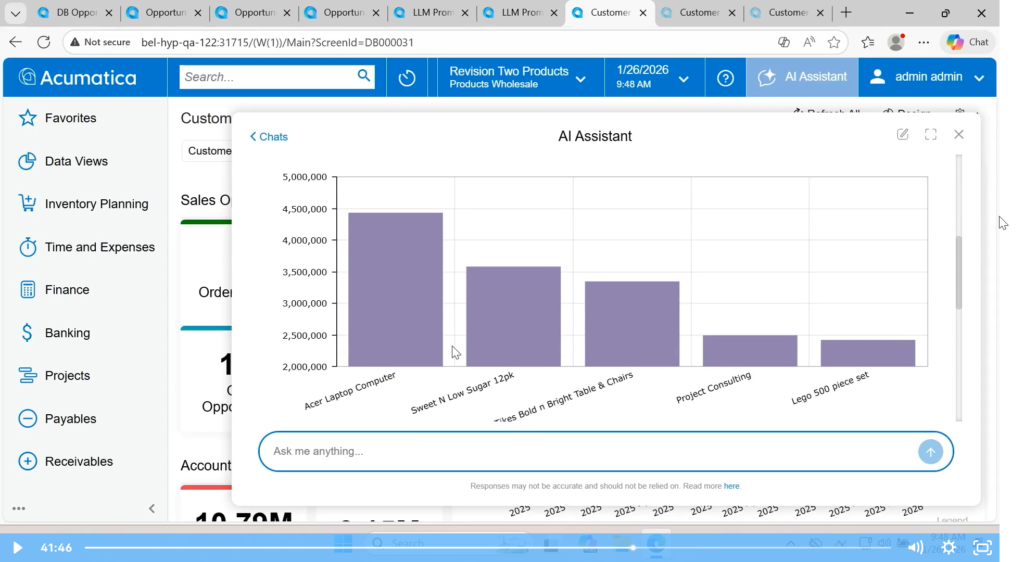Image resolution: width=1024 pixels, height=562 pixels.
Task: Open the recent history clock icon
Action: pos(407,78)
